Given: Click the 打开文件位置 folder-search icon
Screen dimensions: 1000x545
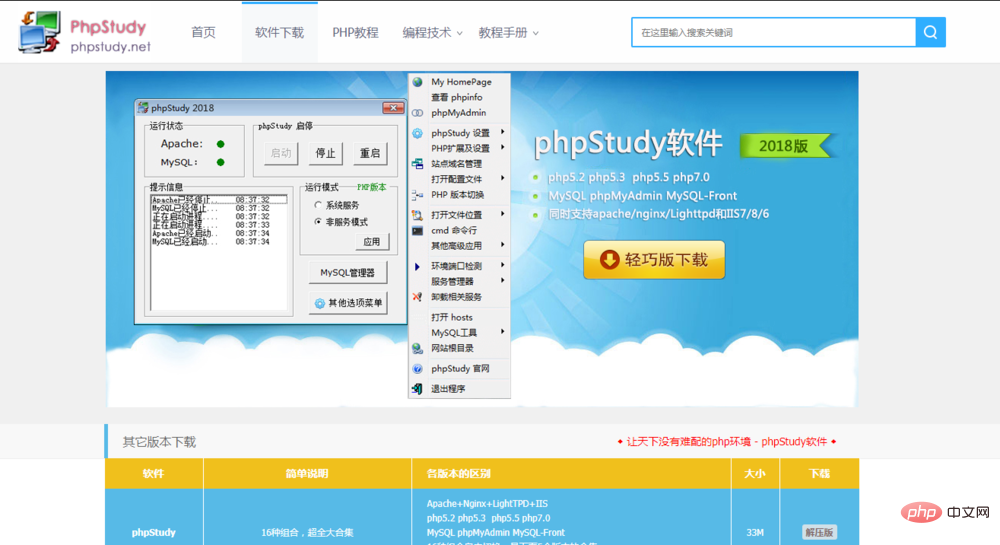Looking at the screenshot, I should tap(418, 215).
